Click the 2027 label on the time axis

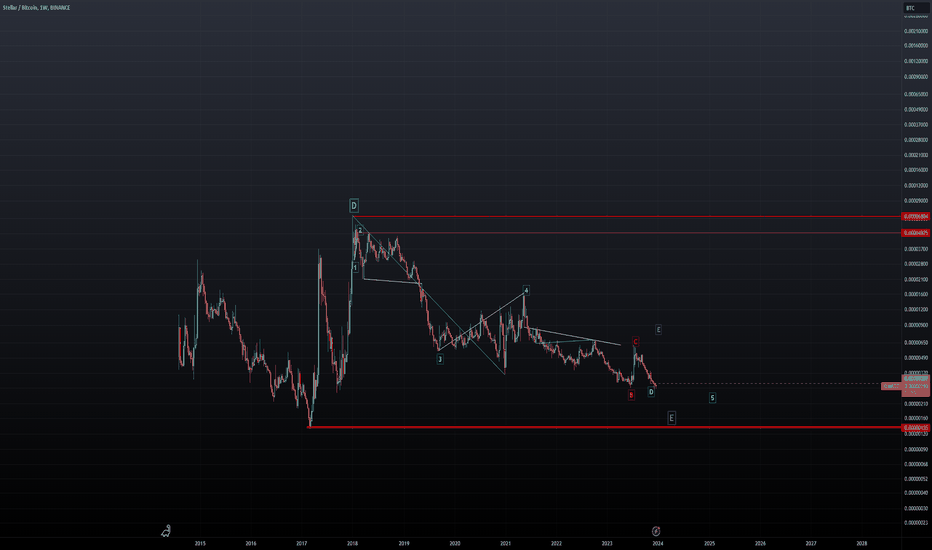click(x=811, y=543)
